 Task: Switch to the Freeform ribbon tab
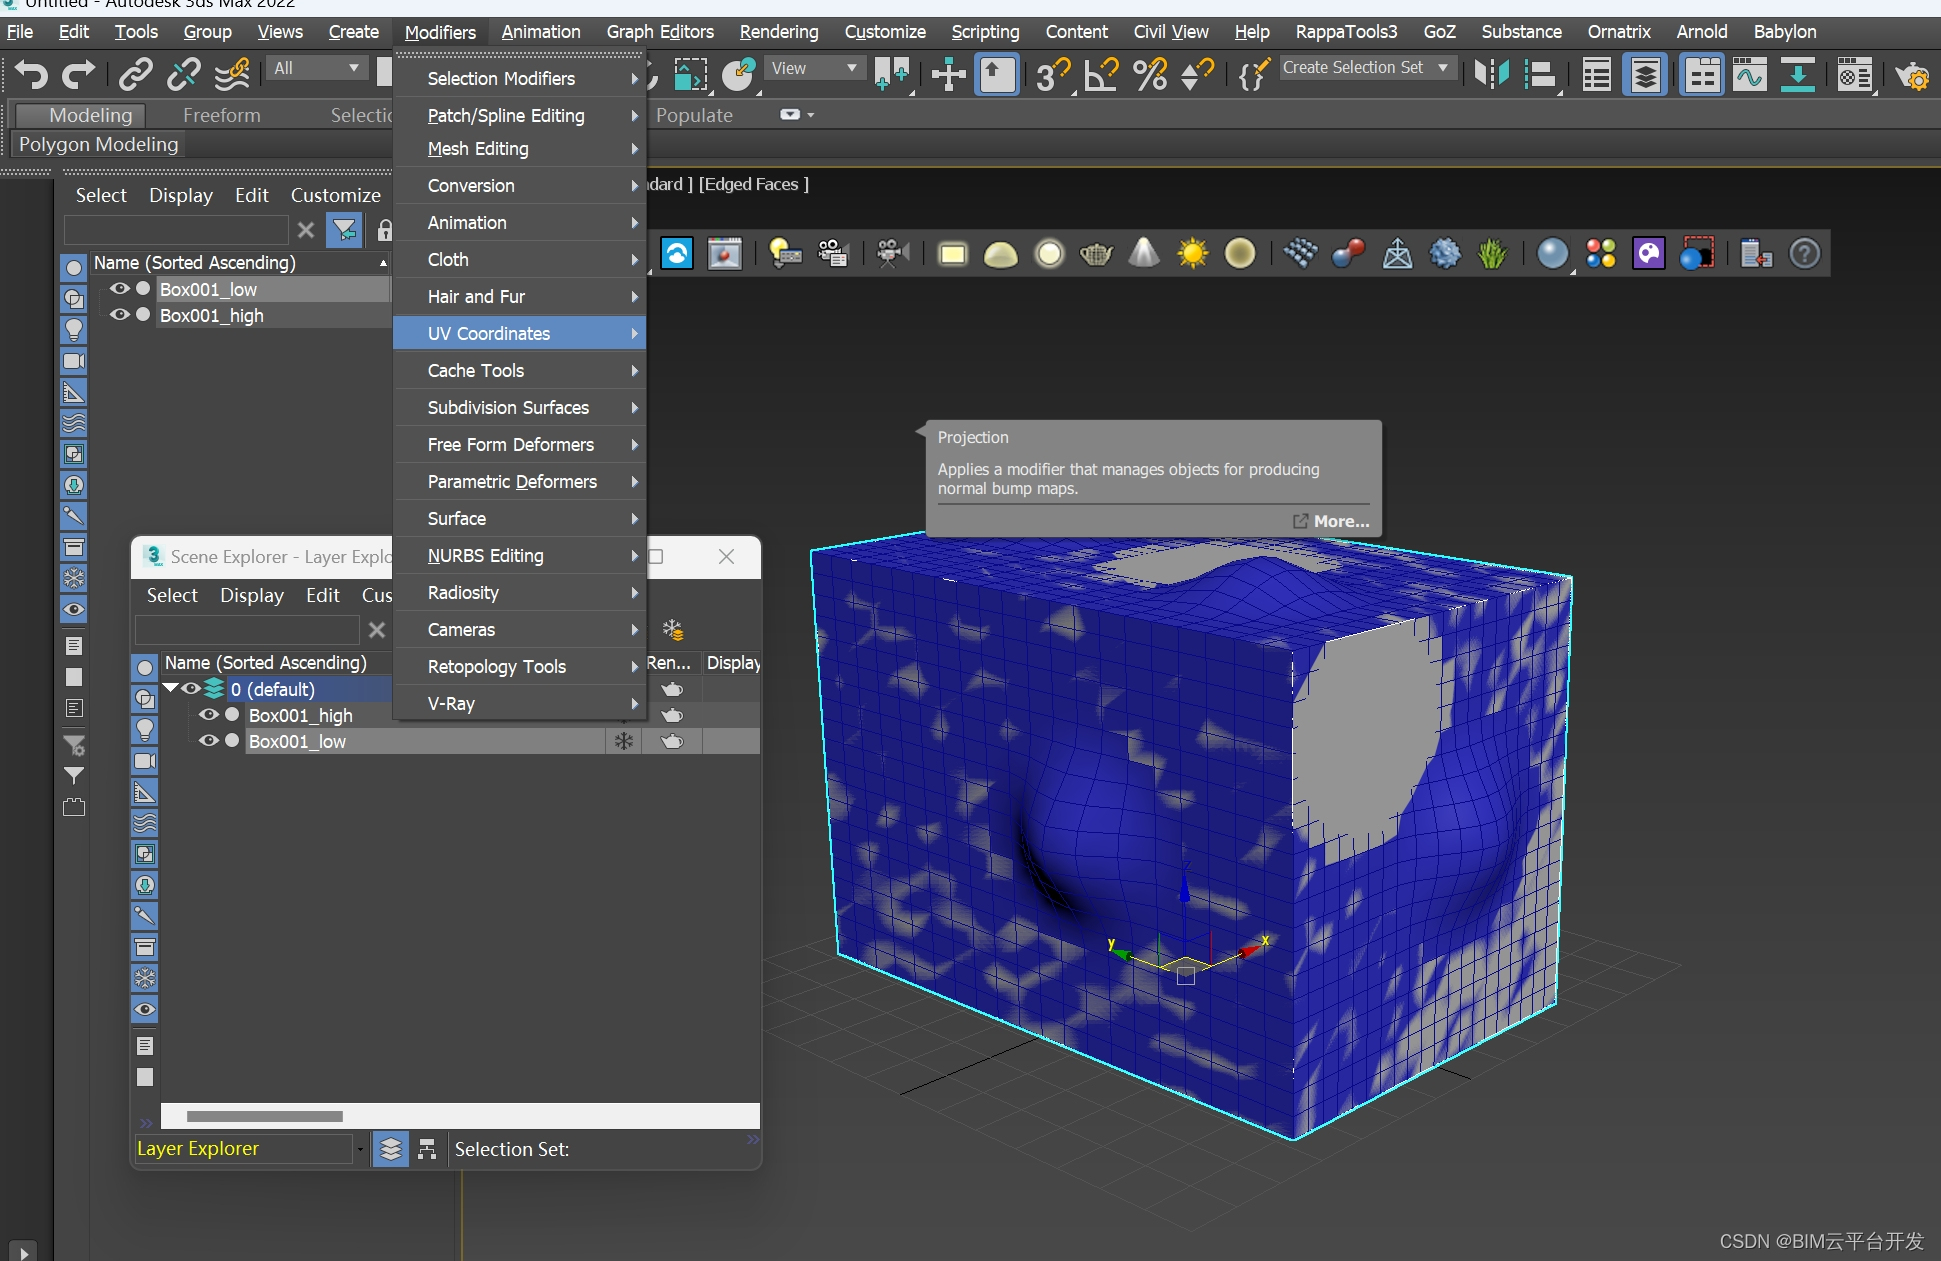click(222, 115)
